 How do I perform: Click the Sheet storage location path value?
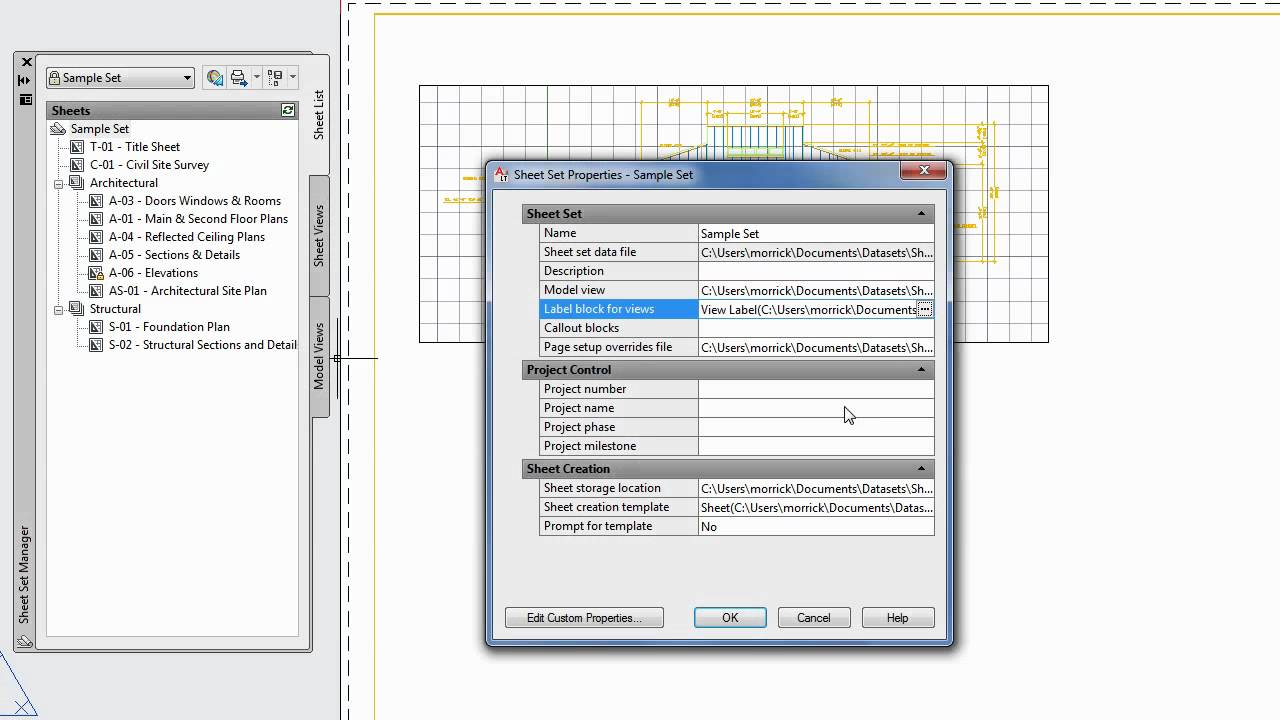pos(816,488)
